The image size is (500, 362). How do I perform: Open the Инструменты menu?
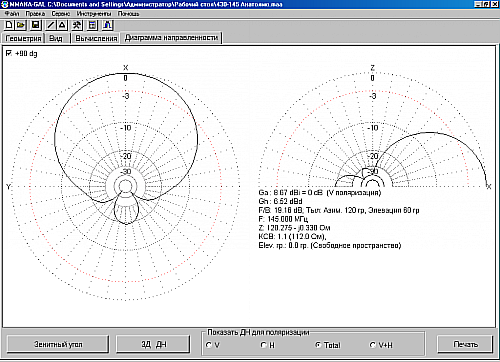[94, 14]
